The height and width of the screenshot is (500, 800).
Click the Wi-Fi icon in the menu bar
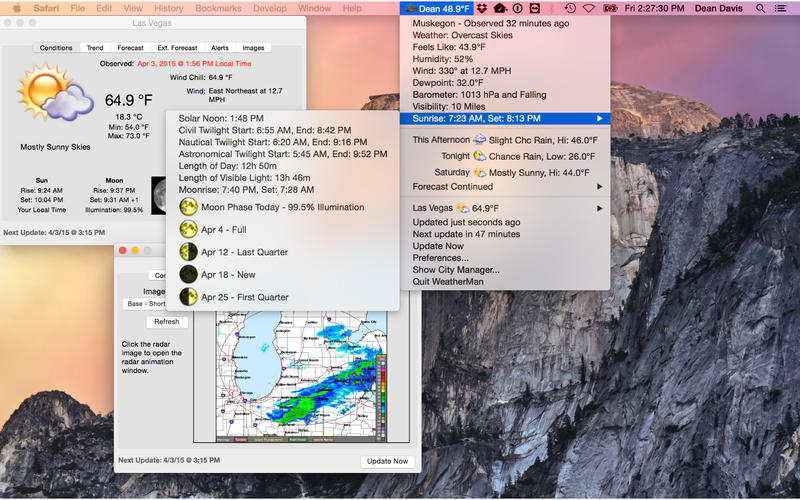pos(588,8)
